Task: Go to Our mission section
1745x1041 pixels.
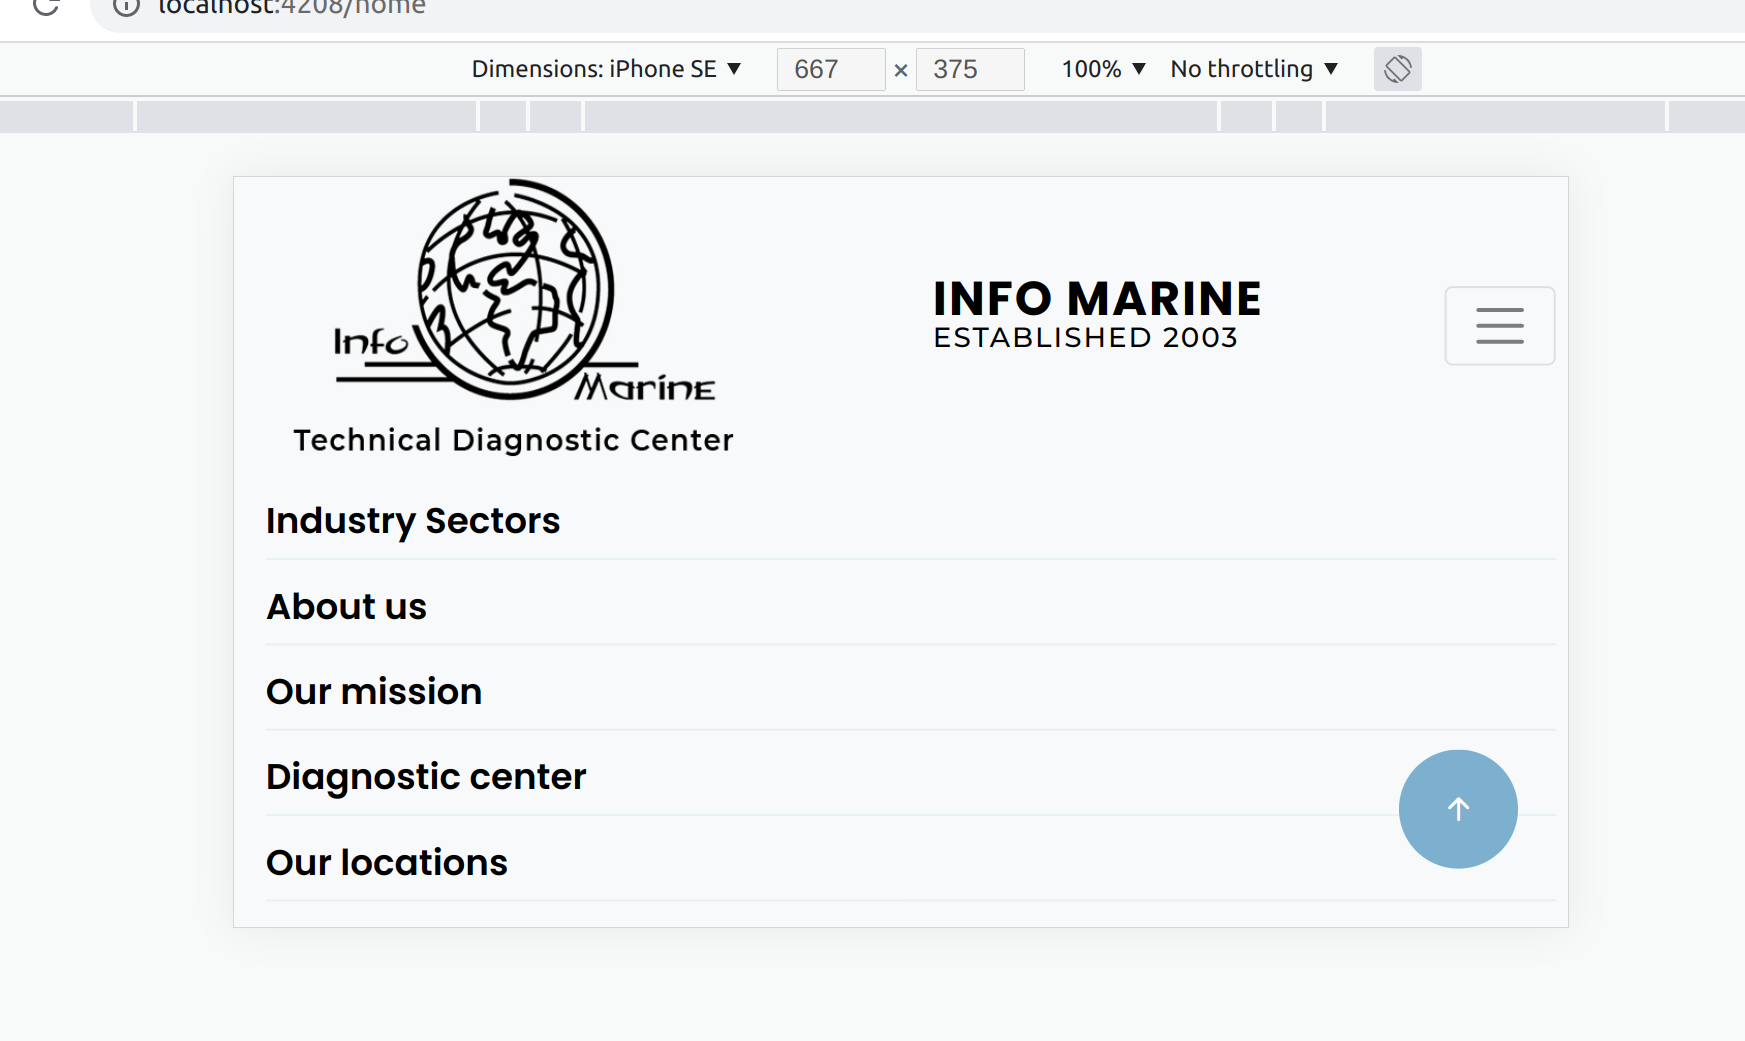Action: (x=374, y=692)
